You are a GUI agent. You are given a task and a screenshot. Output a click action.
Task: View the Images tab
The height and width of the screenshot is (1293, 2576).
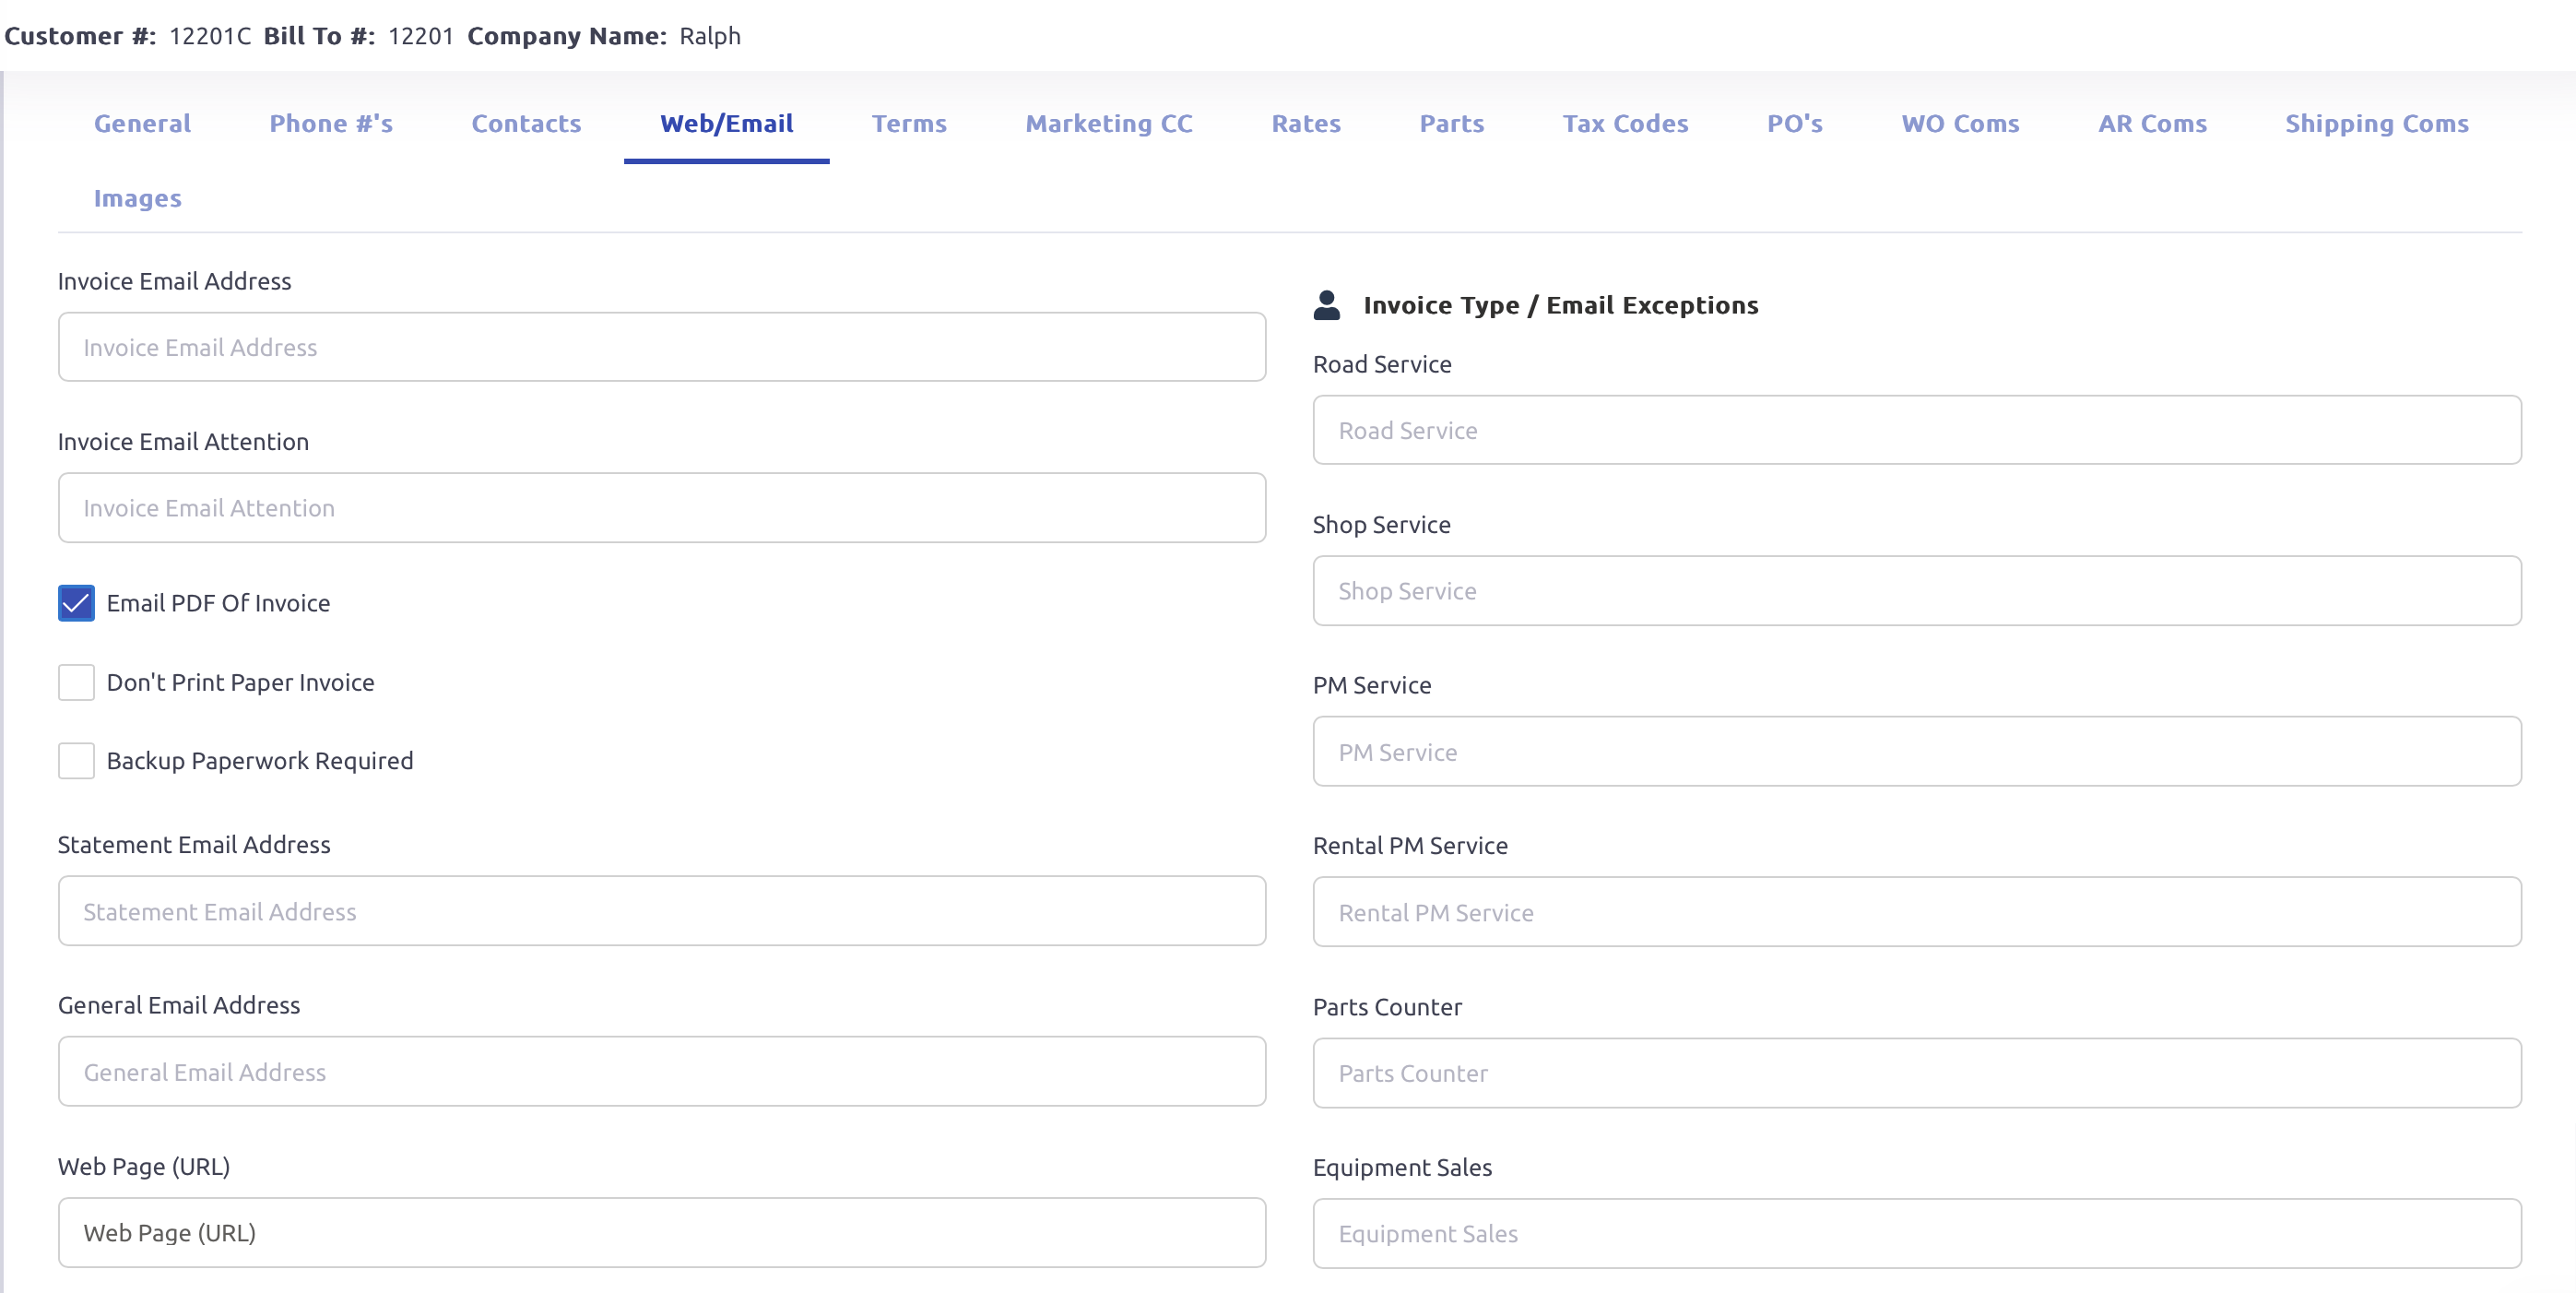137,198
